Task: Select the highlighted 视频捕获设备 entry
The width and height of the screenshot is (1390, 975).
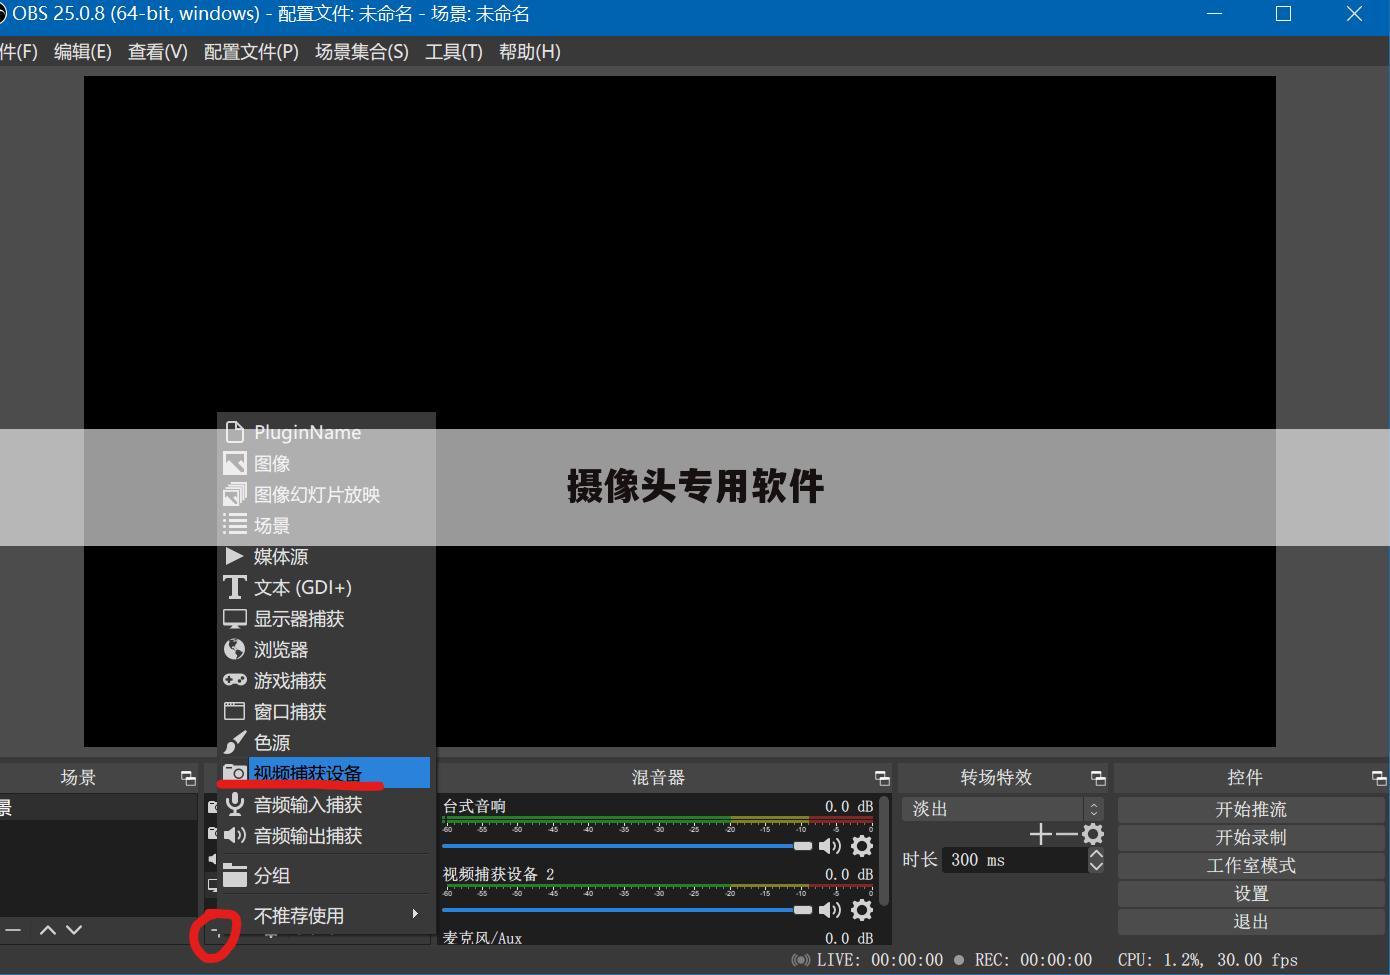Action: click(x=326, y=773)
